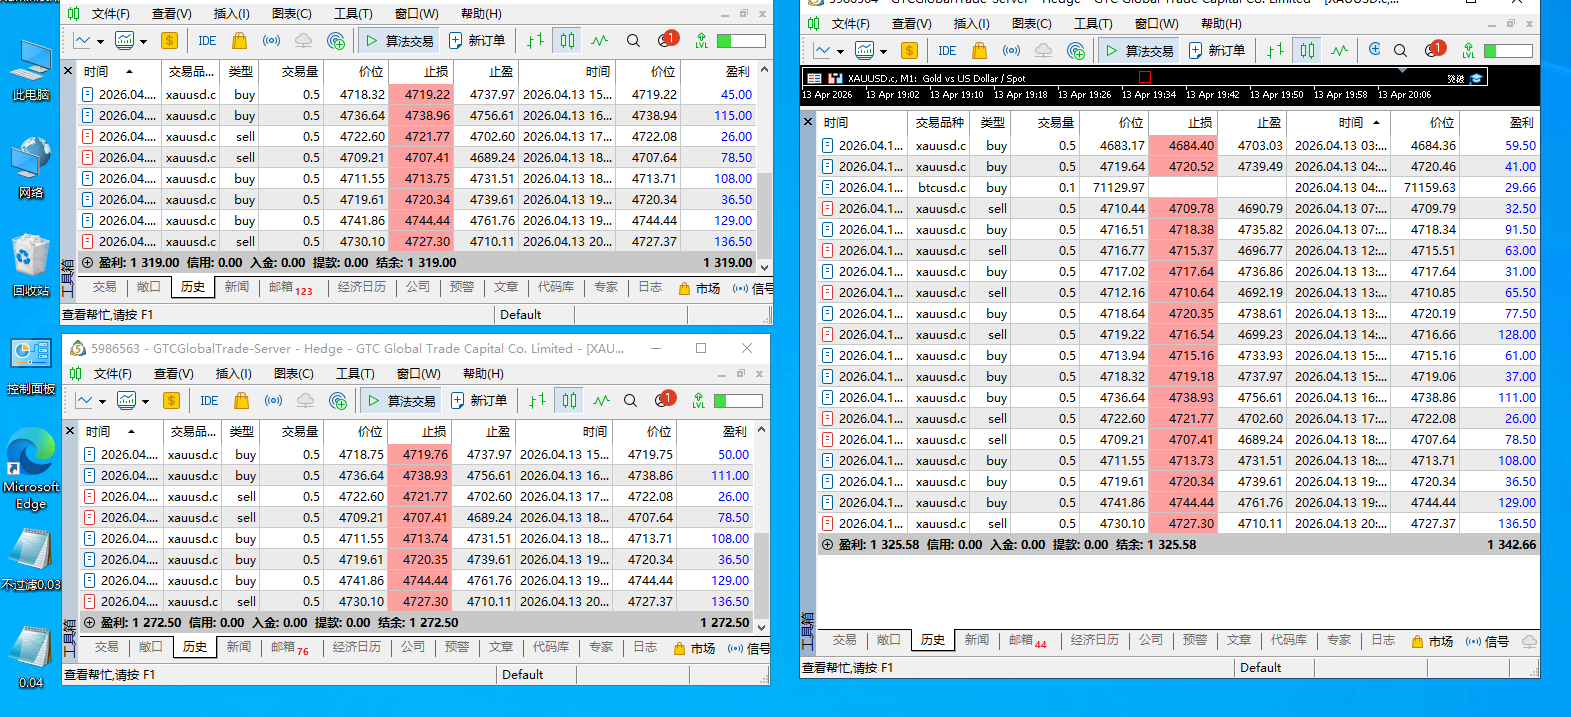This screenshot has width=1571, height=717.
Task: Open 邮箱 76 tab in 5986563 window
Action: click(290, 648)
